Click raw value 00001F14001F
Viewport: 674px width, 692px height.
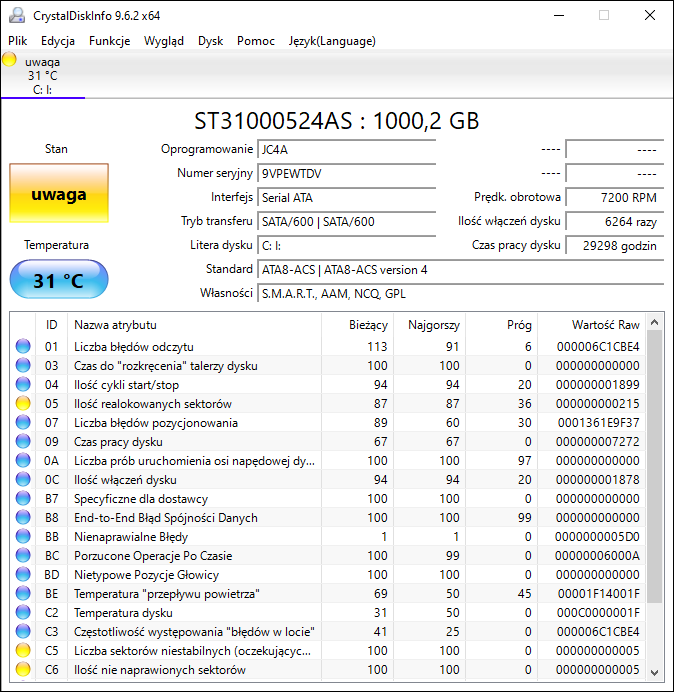tap(598, 594)
